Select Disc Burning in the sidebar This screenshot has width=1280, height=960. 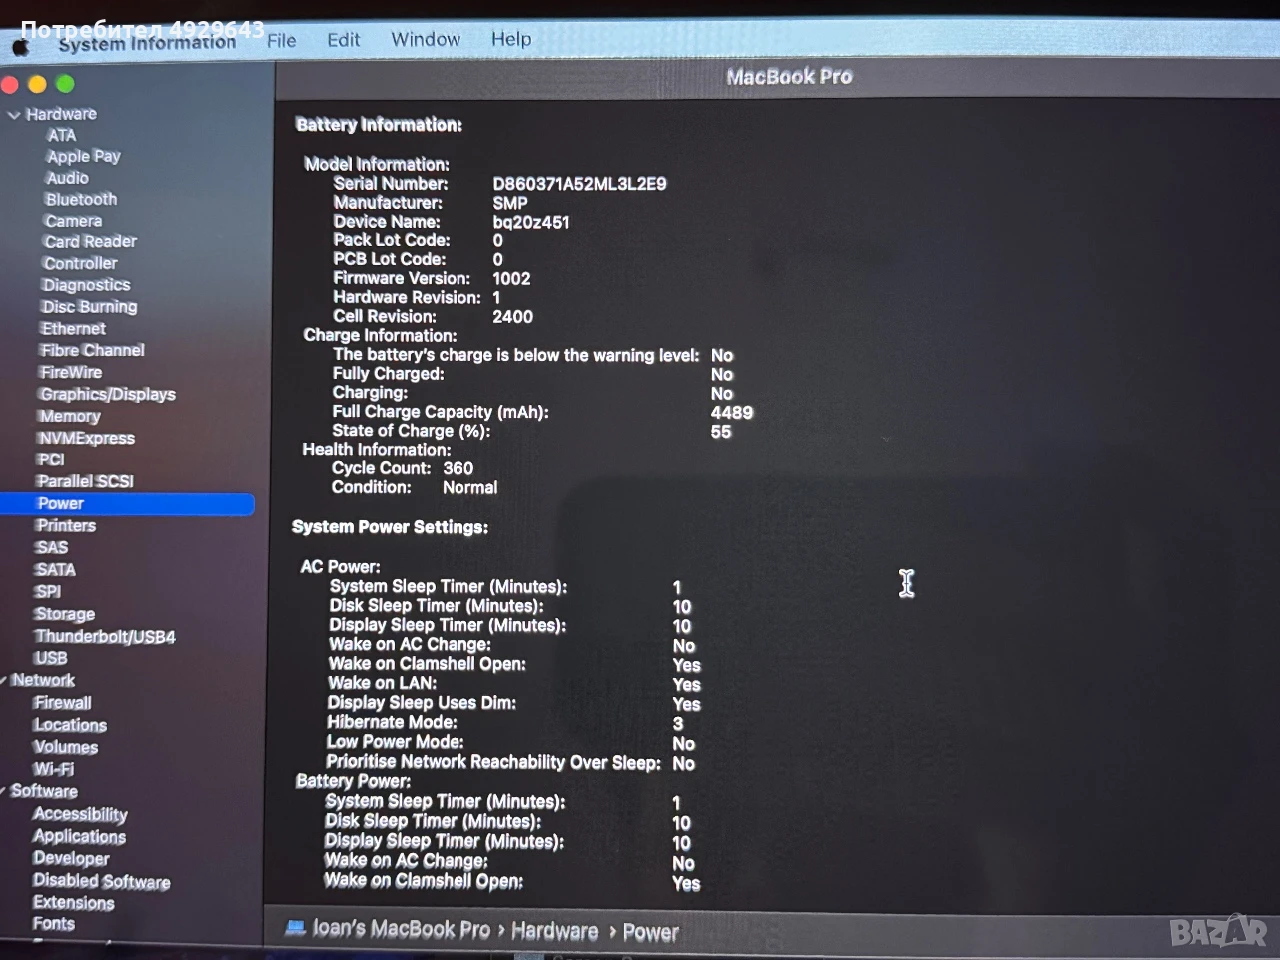[89, 307]
